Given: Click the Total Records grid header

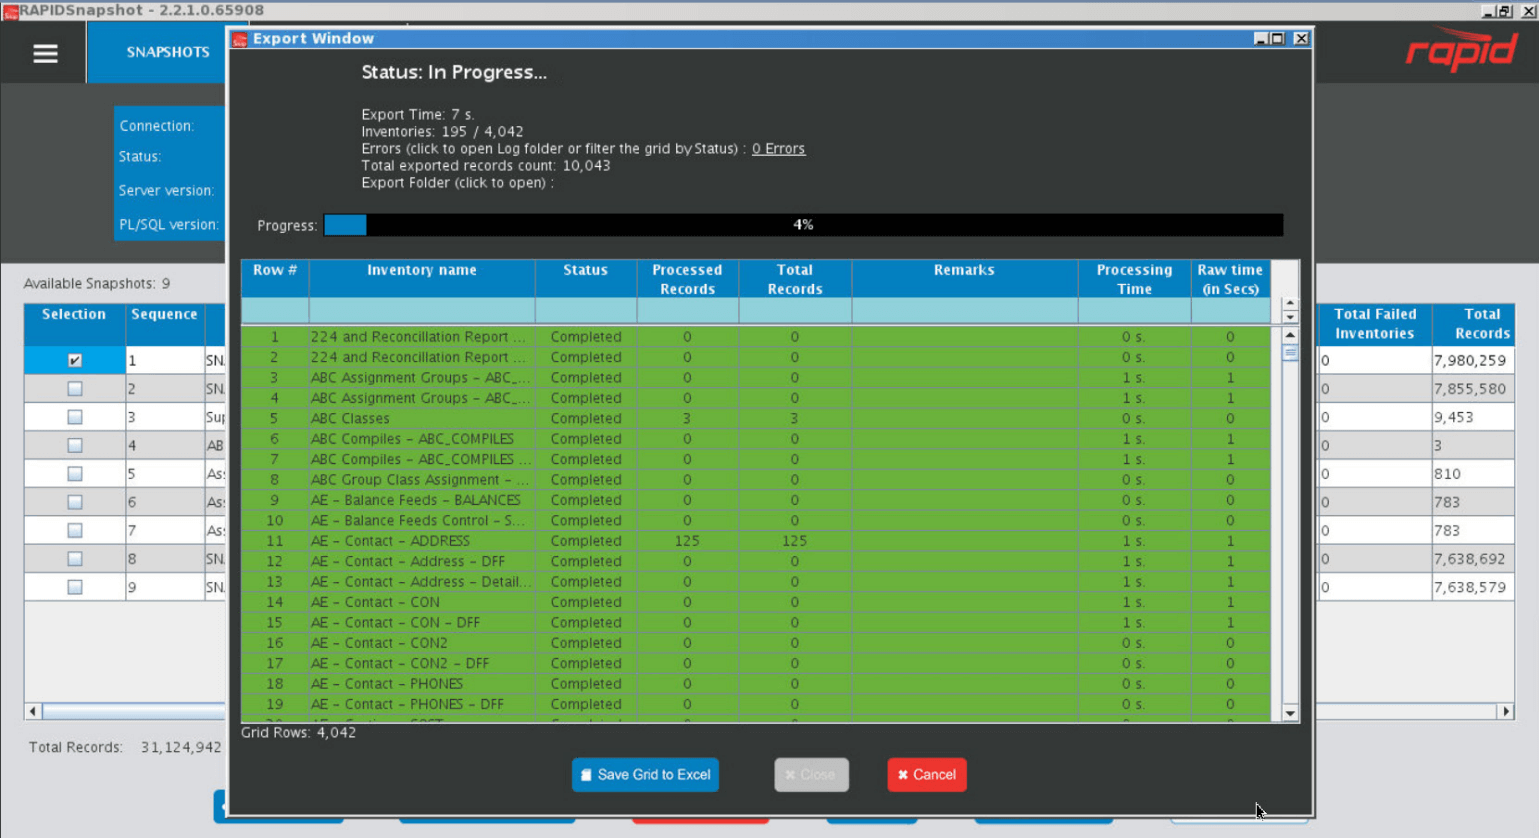Looking at the screenshot, I should 795,279.
